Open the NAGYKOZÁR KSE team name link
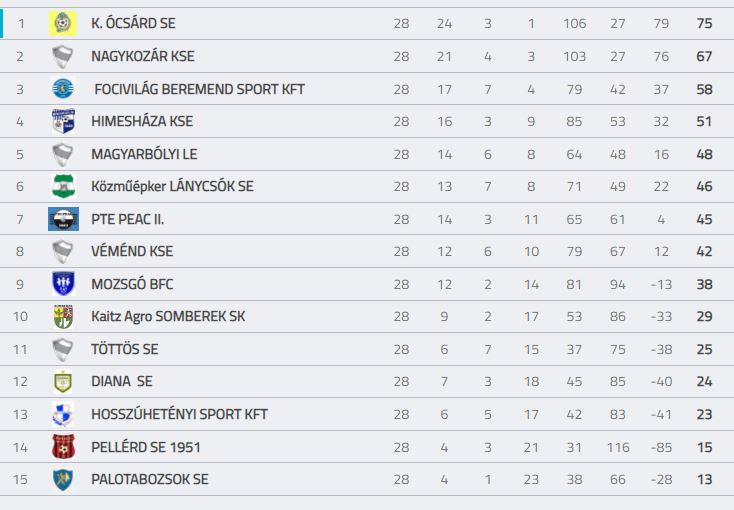Viewport: 734px width, 510px height. [x=143, y=56]
